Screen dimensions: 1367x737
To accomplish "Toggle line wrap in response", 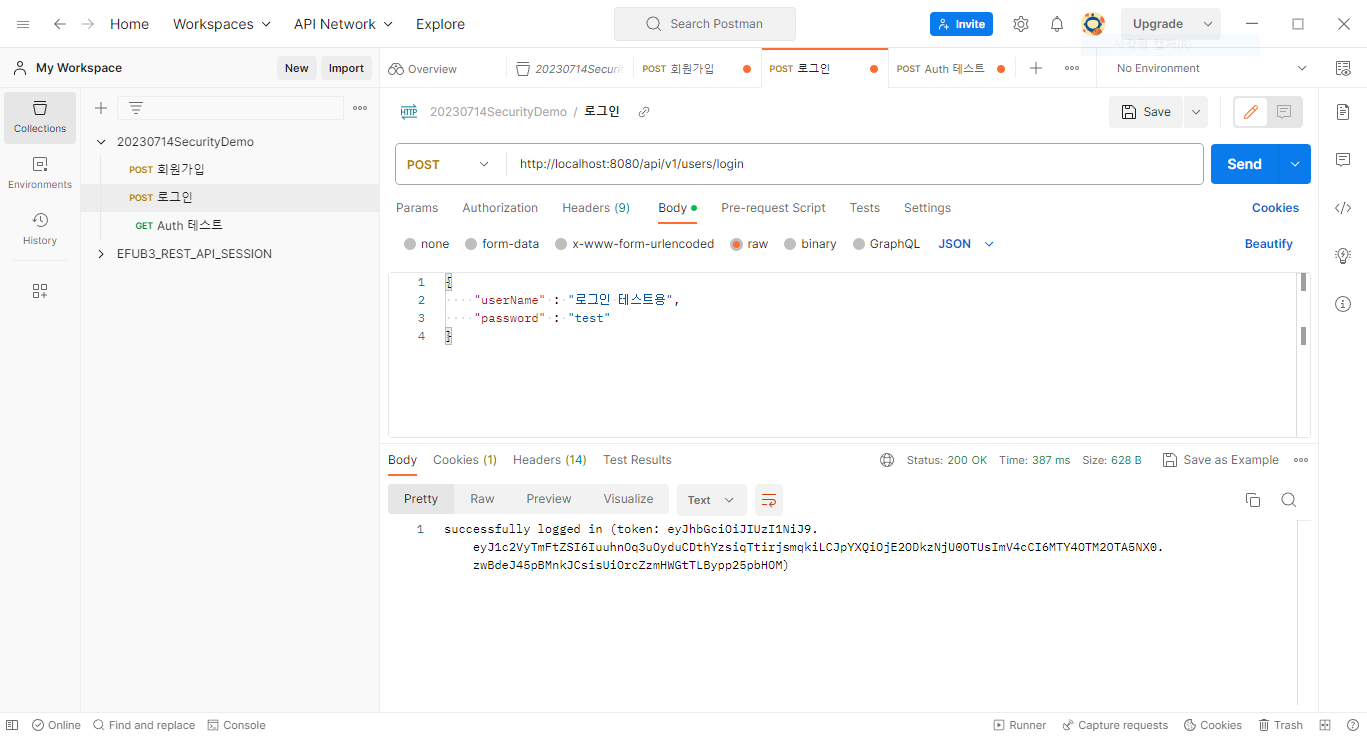I will coord(769,500).
